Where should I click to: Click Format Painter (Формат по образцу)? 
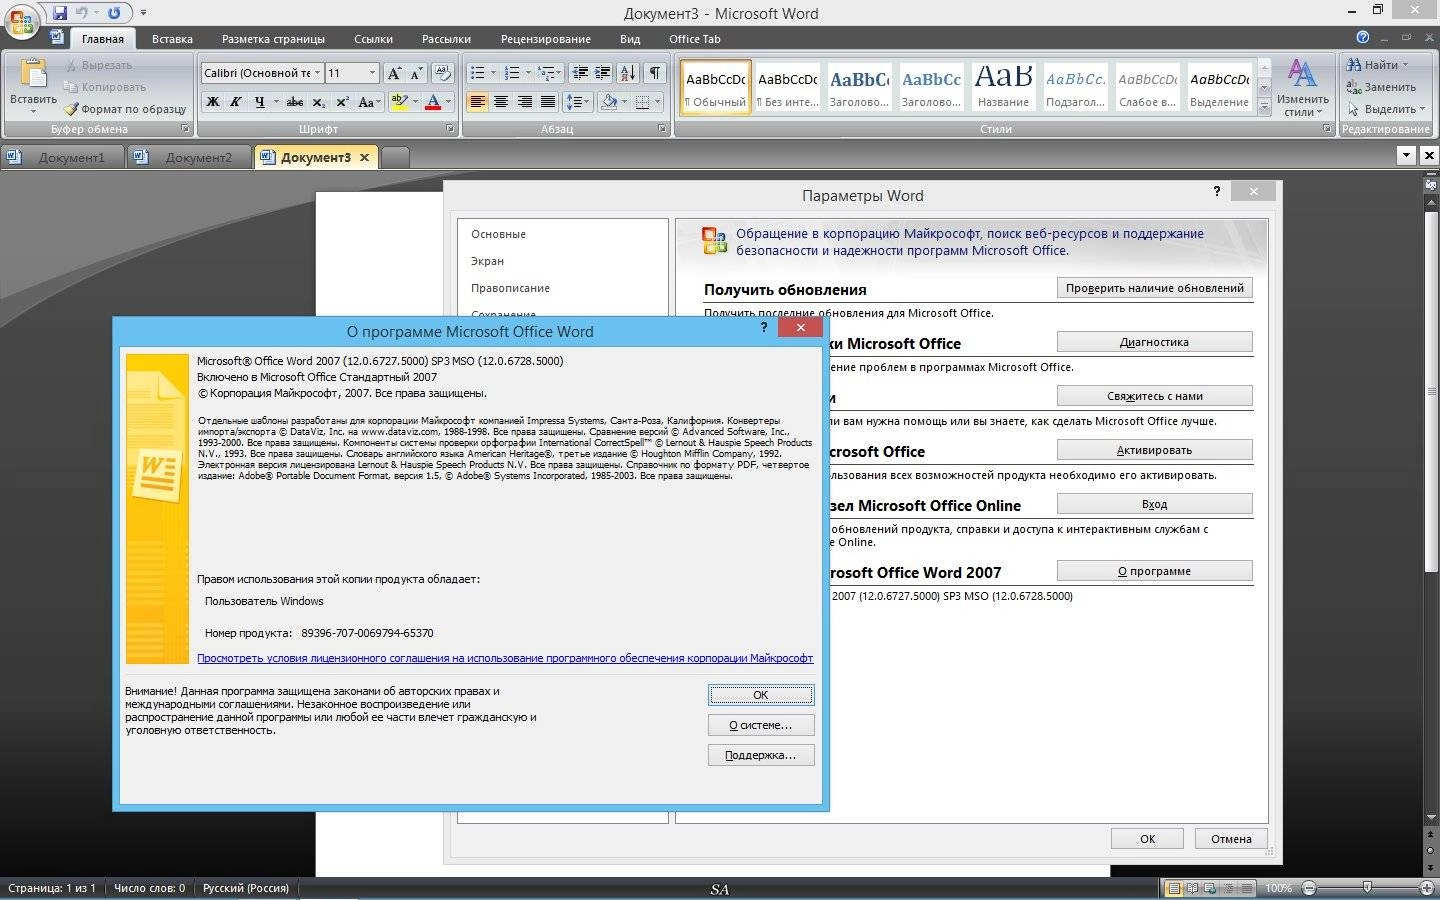tap(126, 109)
